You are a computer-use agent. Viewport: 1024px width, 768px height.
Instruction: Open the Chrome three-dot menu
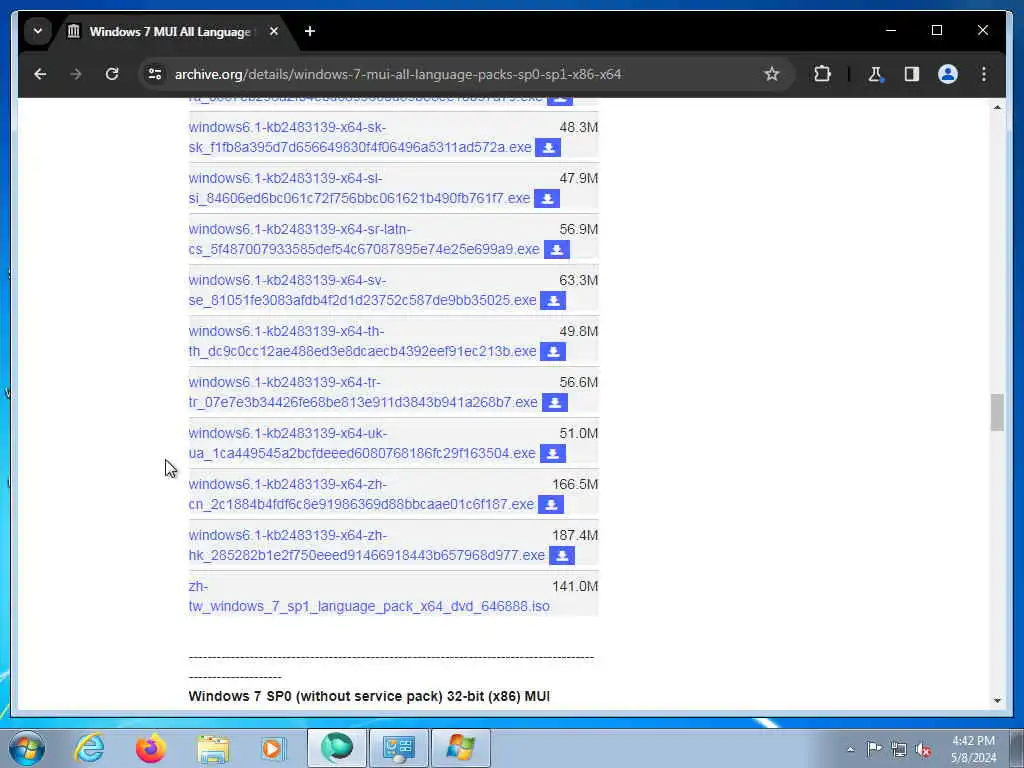(984, 74)
